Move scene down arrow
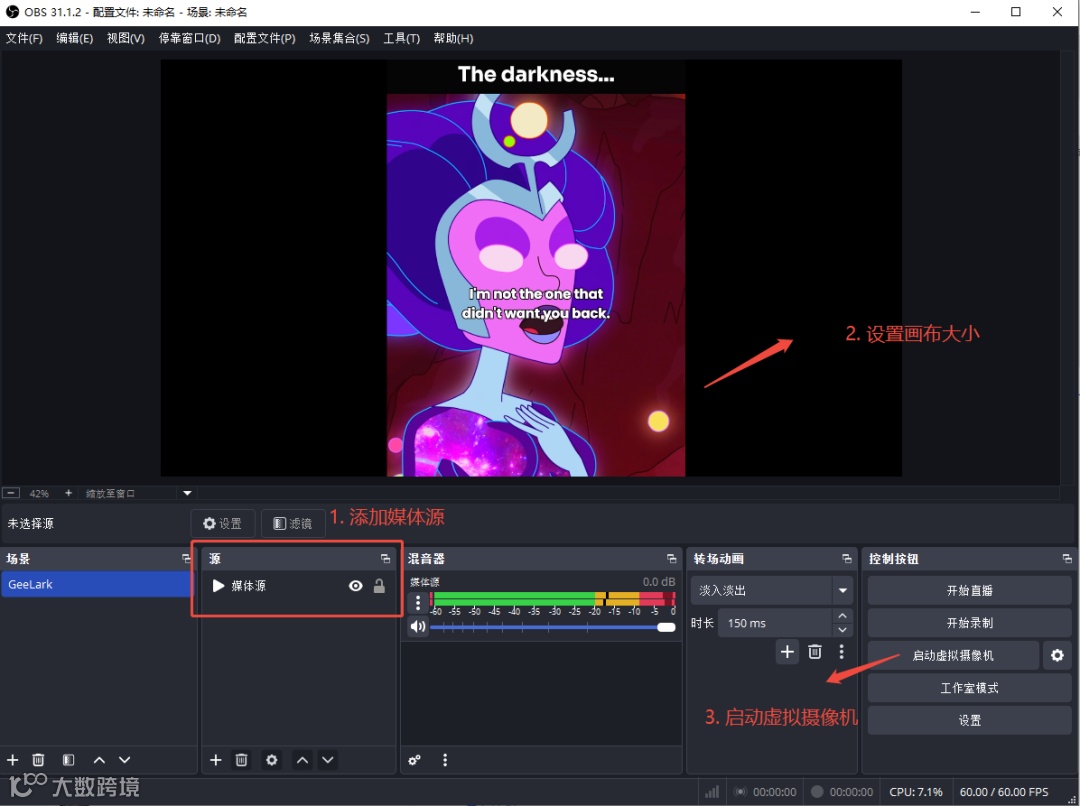1080x806 pixels. pos(125,760)
